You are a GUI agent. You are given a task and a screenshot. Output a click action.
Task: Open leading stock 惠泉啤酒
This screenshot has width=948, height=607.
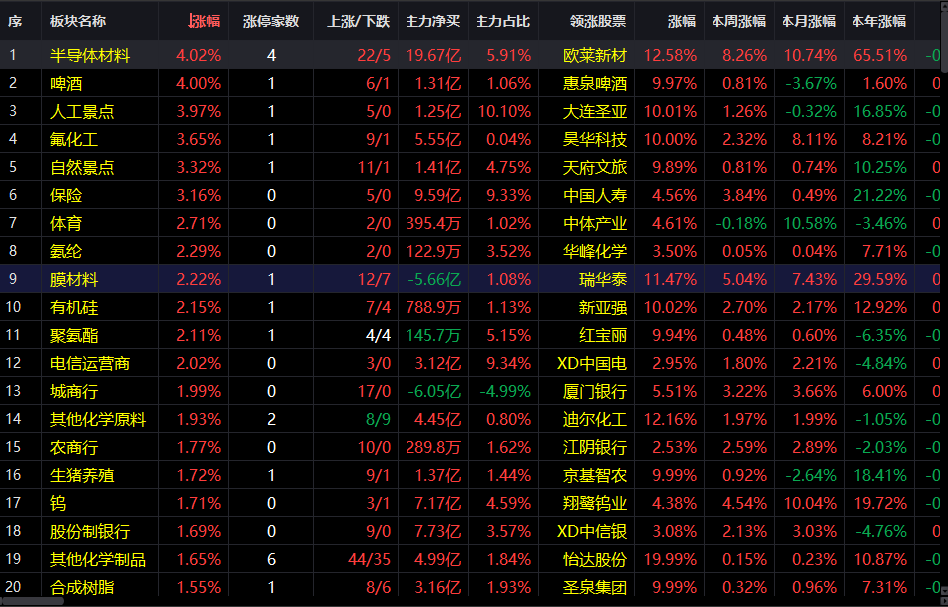tap(595, 83)
